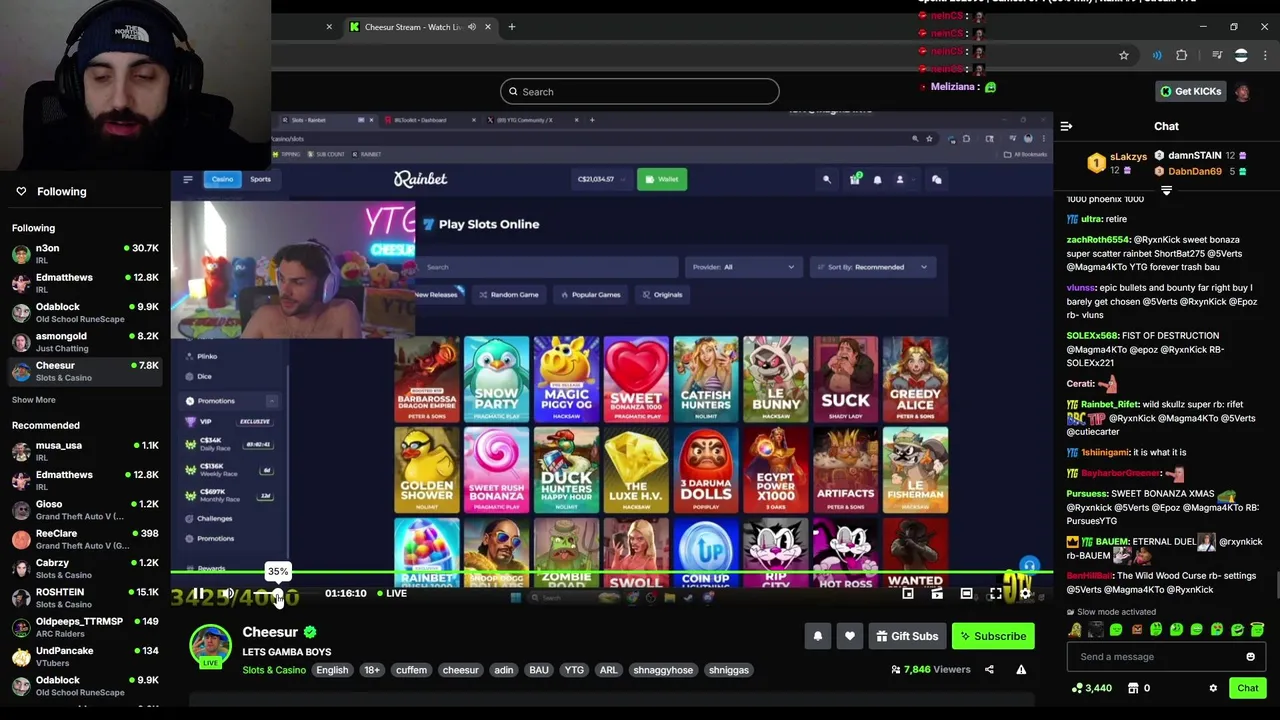Open the shop icon next to 0
Image resolution: width=1280 pixels, height=720 pixels.
tap(1133, 688)
